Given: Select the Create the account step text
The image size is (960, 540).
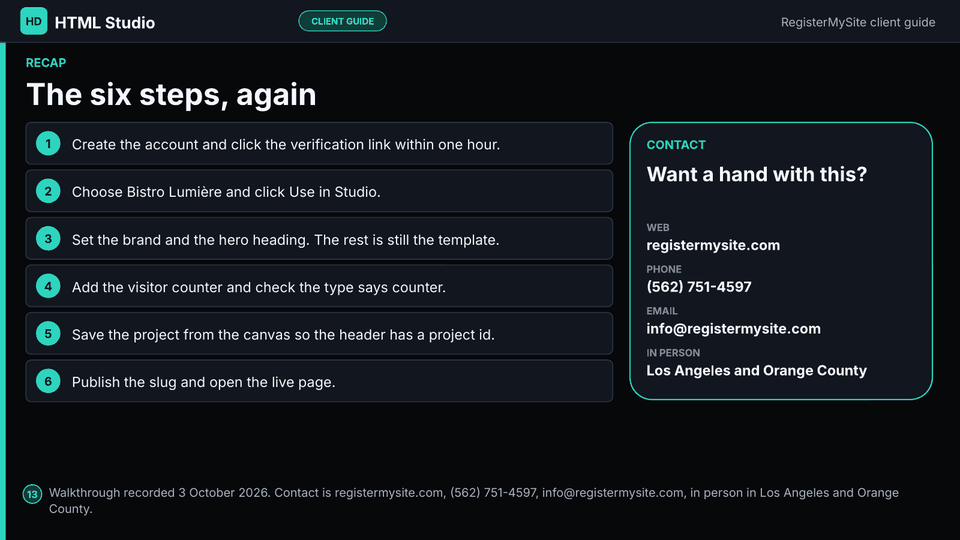Looking at the screenshot, I should [x=286, y=144].
